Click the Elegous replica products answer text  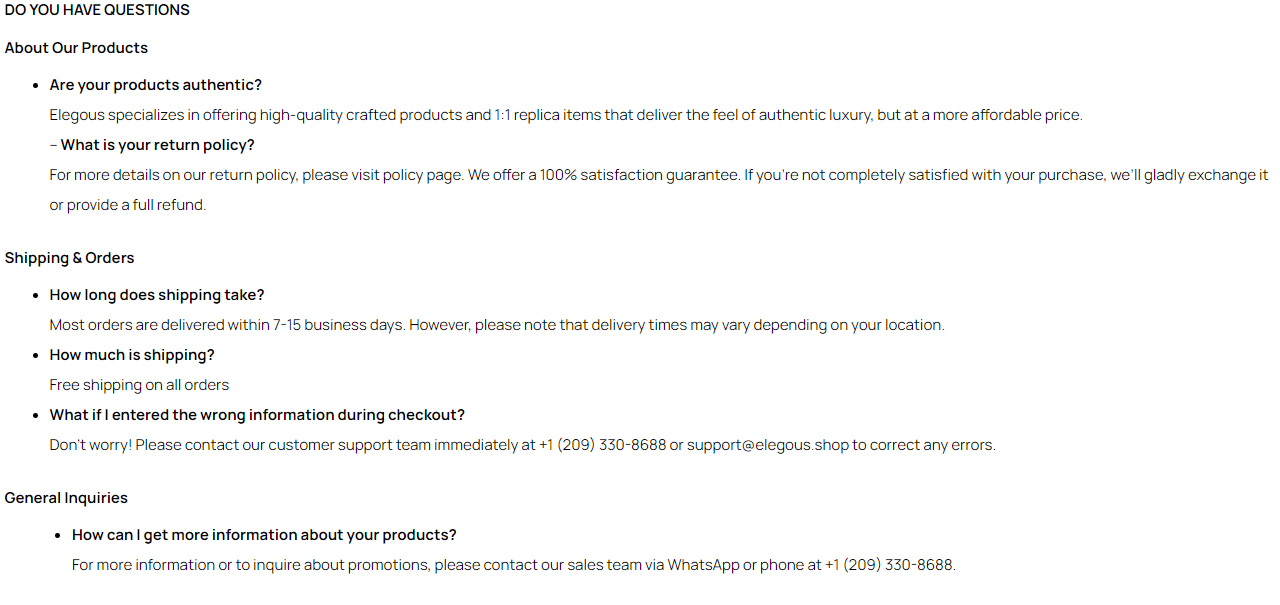pyautogui.click(x=566, y=115)
